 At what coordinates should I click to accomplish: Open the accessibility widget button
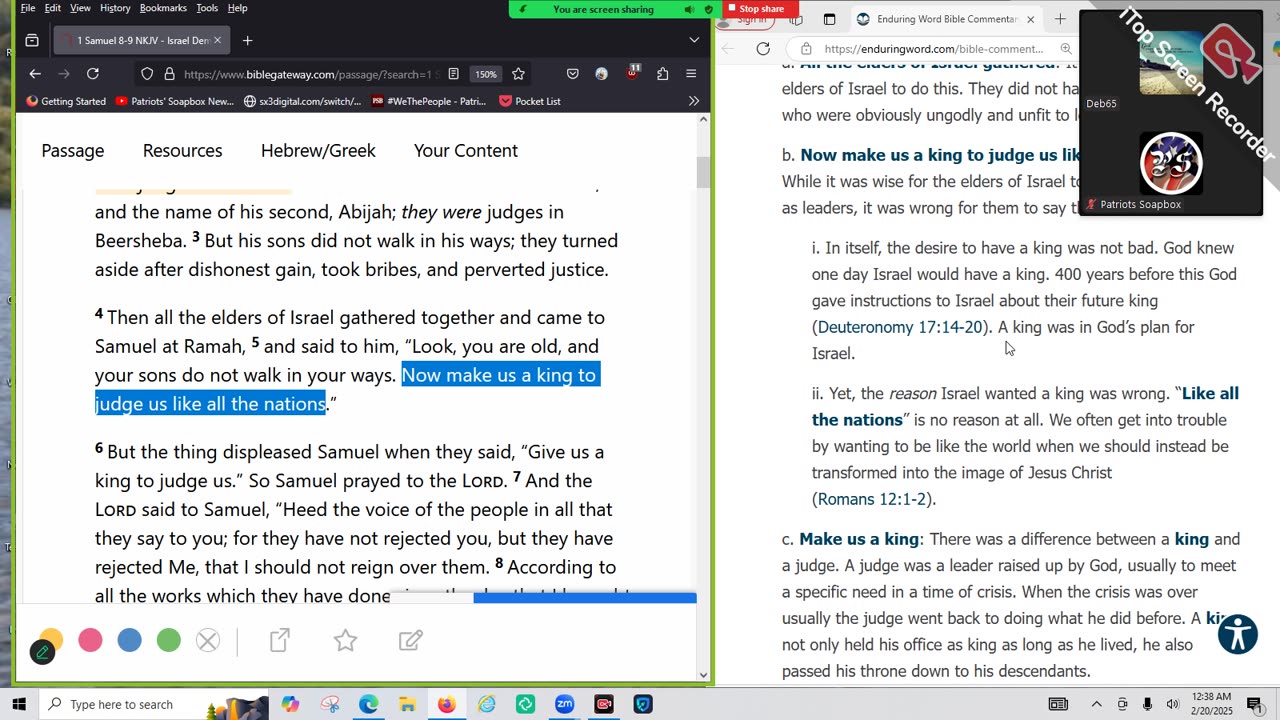point(1237,634)
